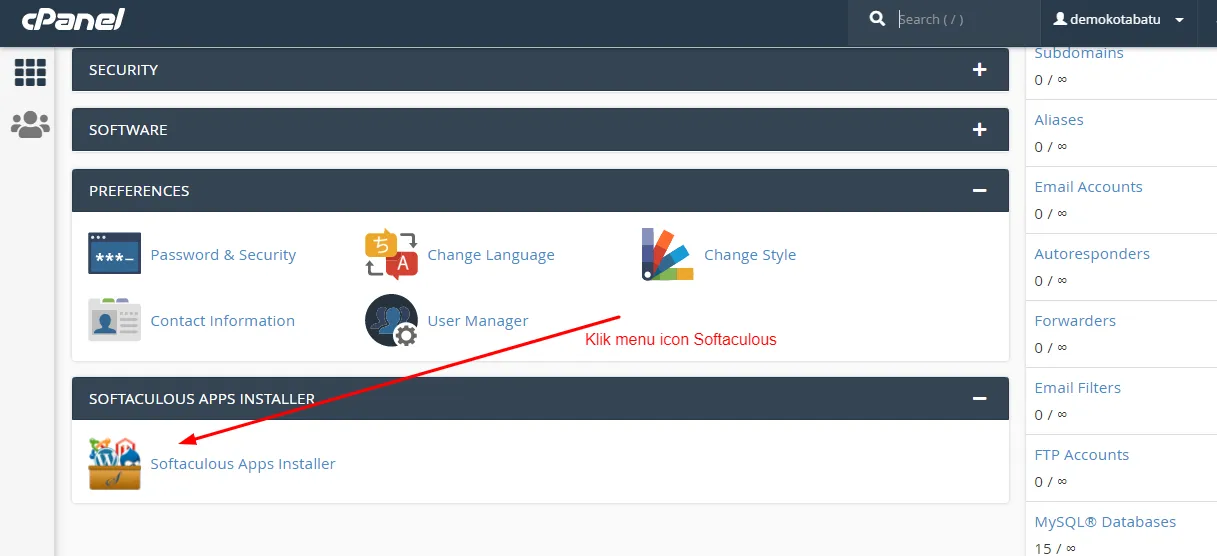
Task: Click the demokotabatu username text
Action: tap(1115, 19)
